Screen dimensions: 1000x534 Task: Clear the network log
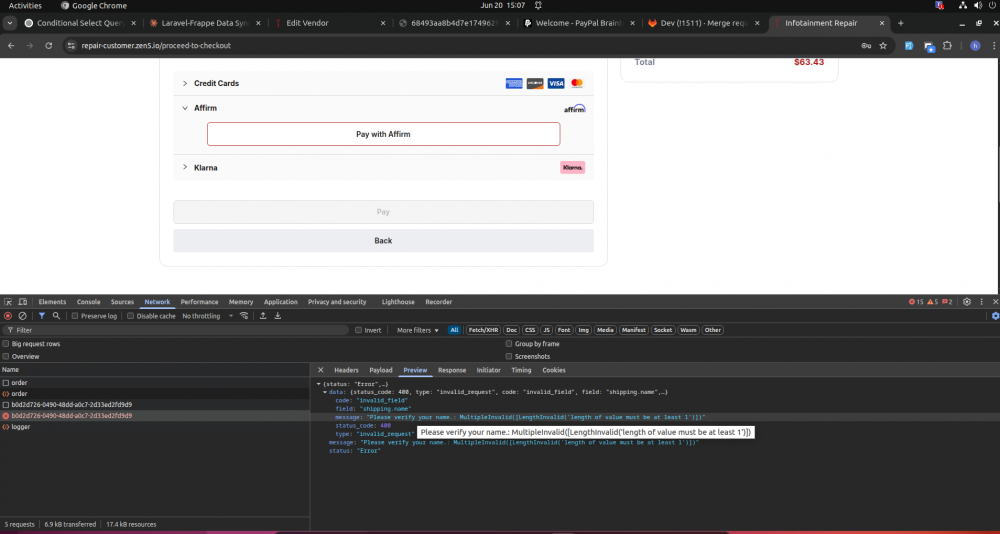[22, 316]
